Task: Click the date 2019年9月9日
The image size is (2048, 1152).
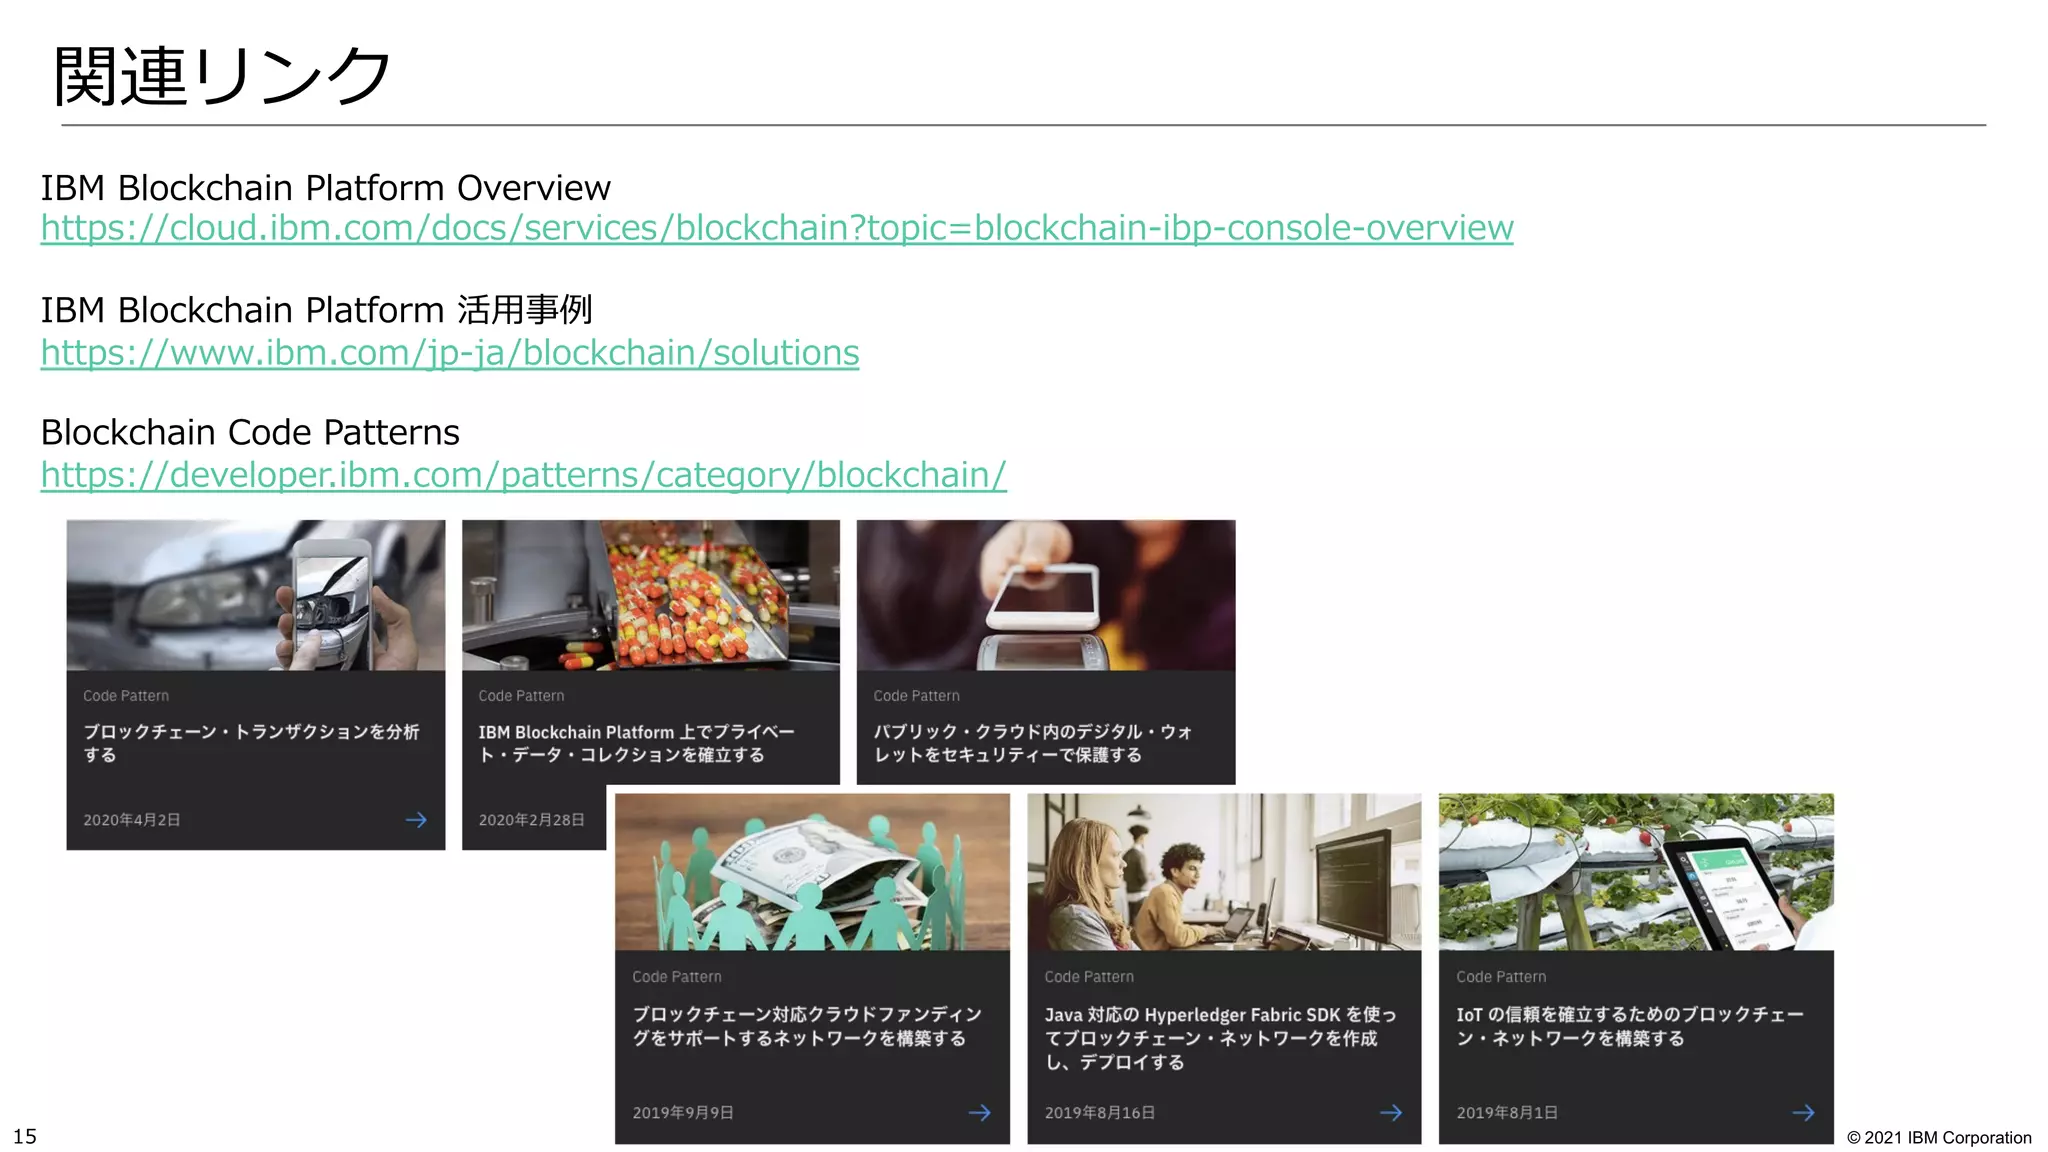Action: [683, 1113]
